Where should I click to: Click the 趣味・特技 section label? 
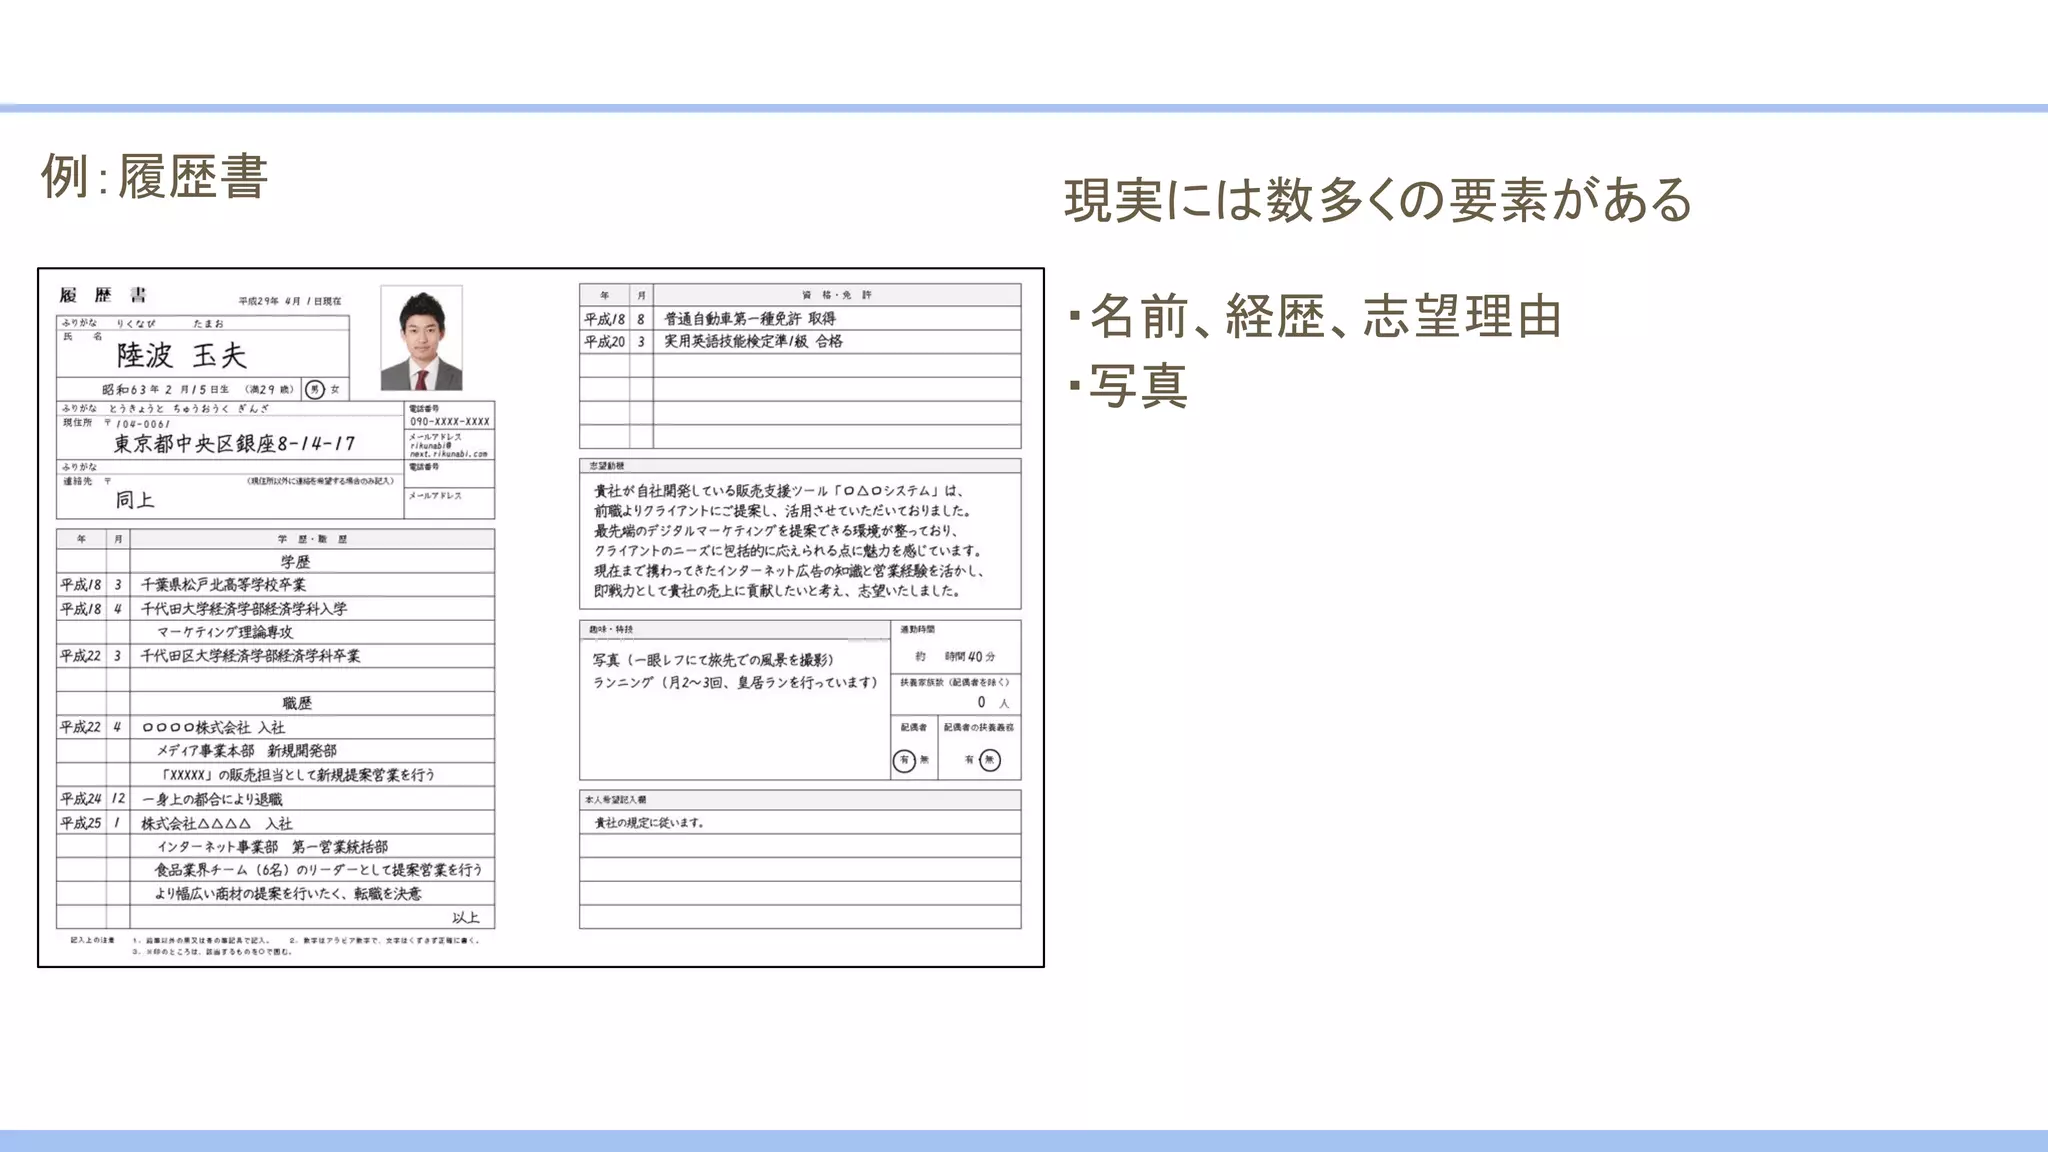point(611,630)
